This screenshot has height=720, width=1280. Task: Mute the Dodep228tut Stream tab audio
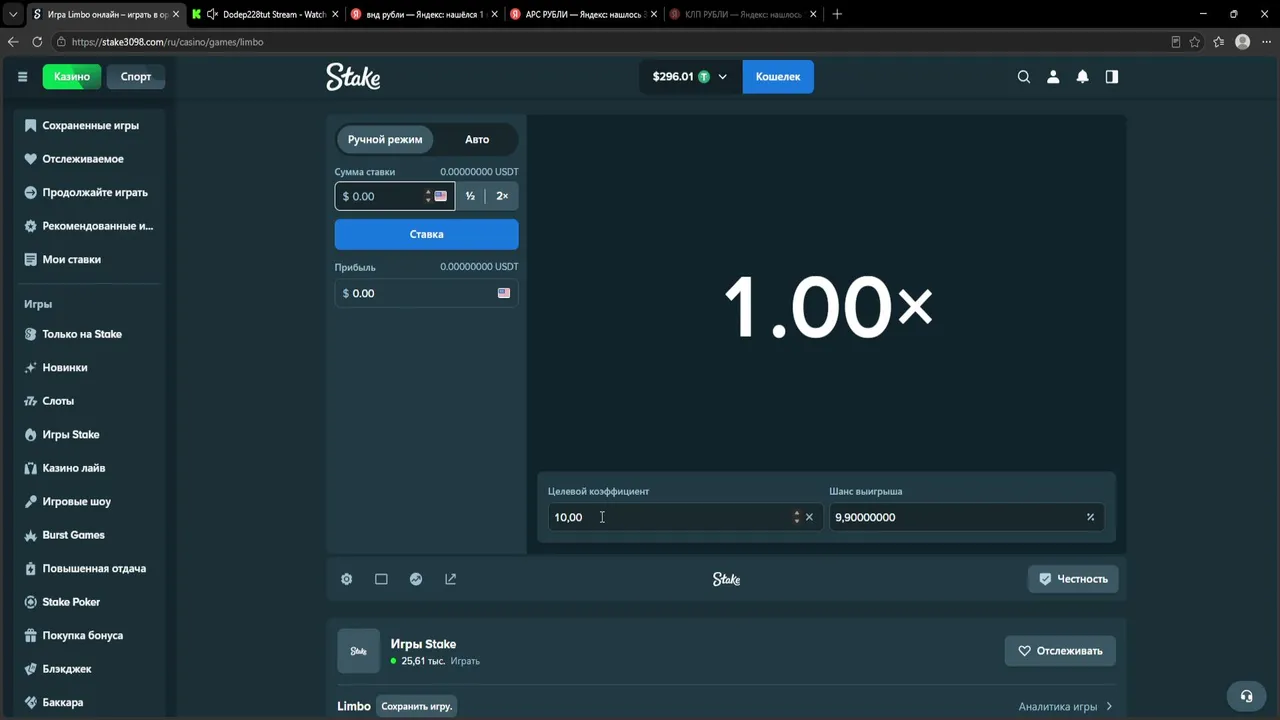(212, 14)
